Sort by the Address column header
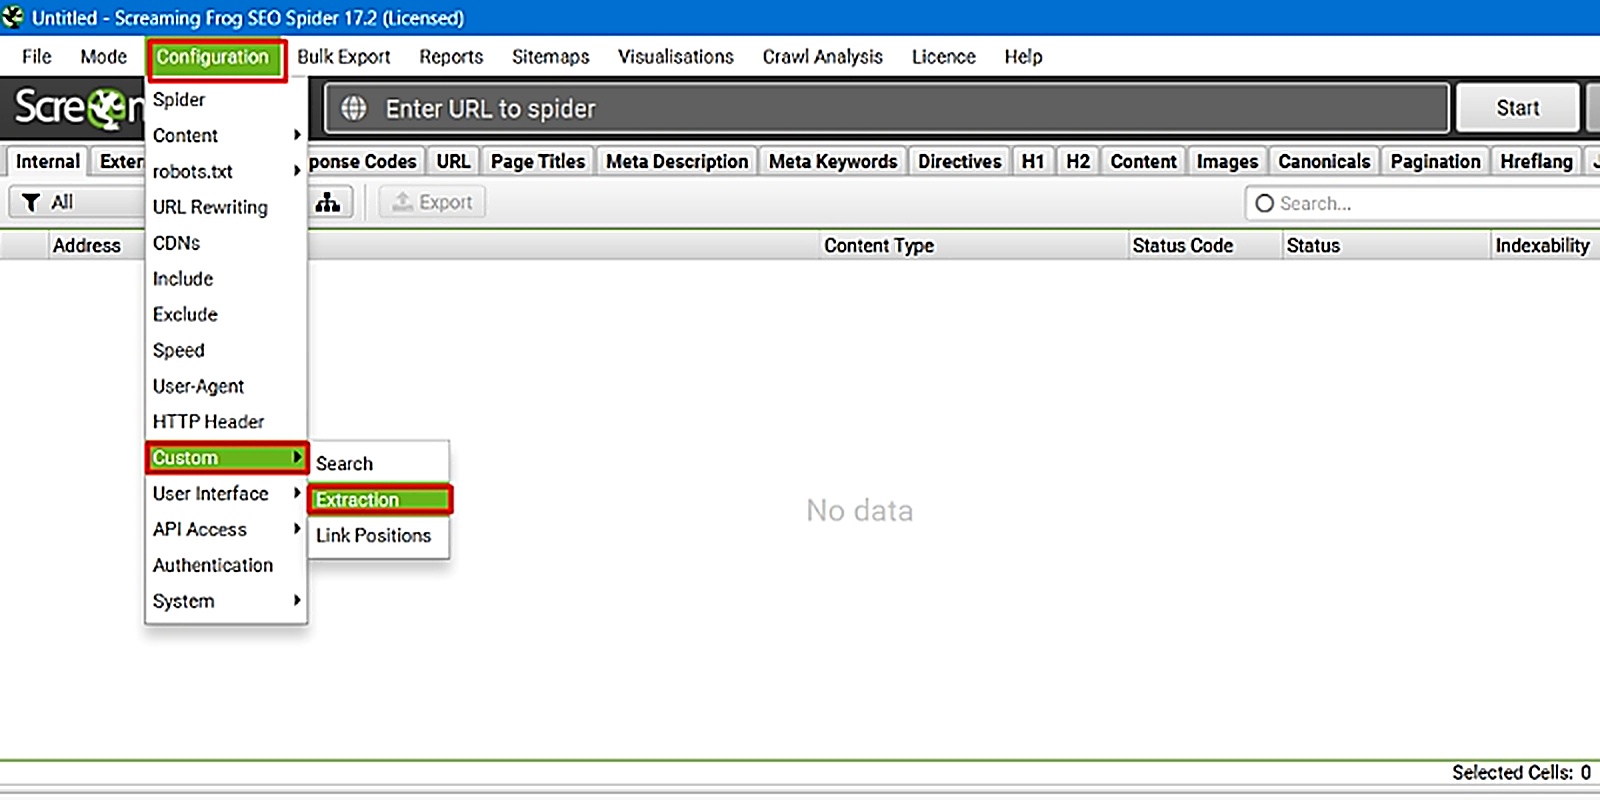1600x800 pixels. (x=87, y=246)
